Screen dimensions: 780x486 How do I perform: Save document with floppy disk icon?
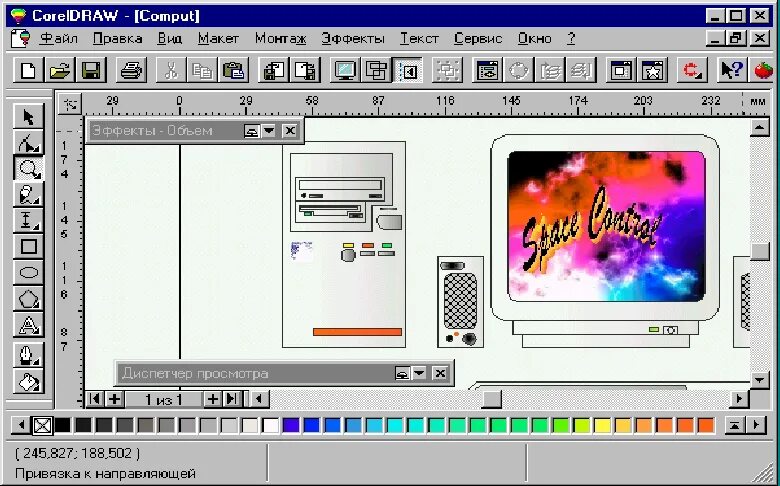pos(91,70)
